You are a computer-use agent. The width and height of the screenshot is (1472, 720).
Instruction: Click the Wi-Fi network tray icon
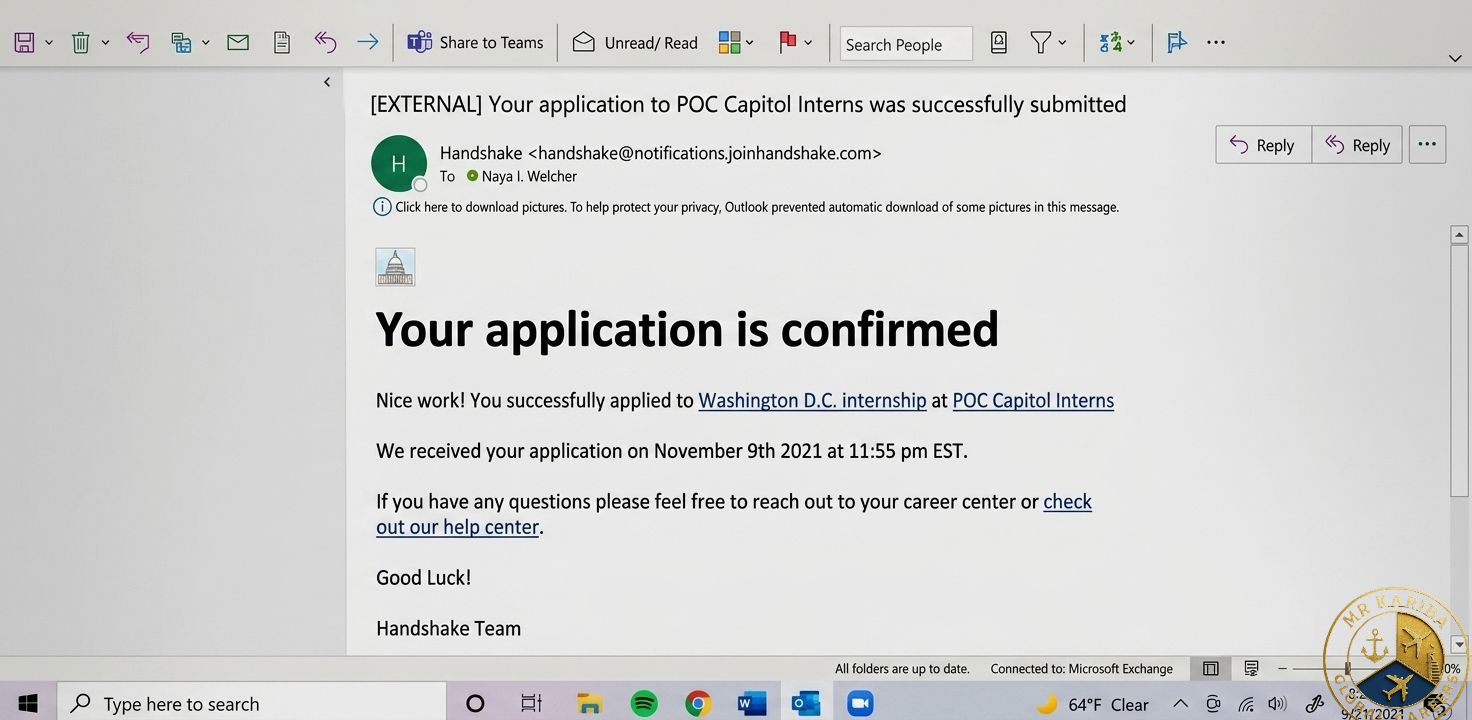pyautogui.click(x=1246, y=704)
